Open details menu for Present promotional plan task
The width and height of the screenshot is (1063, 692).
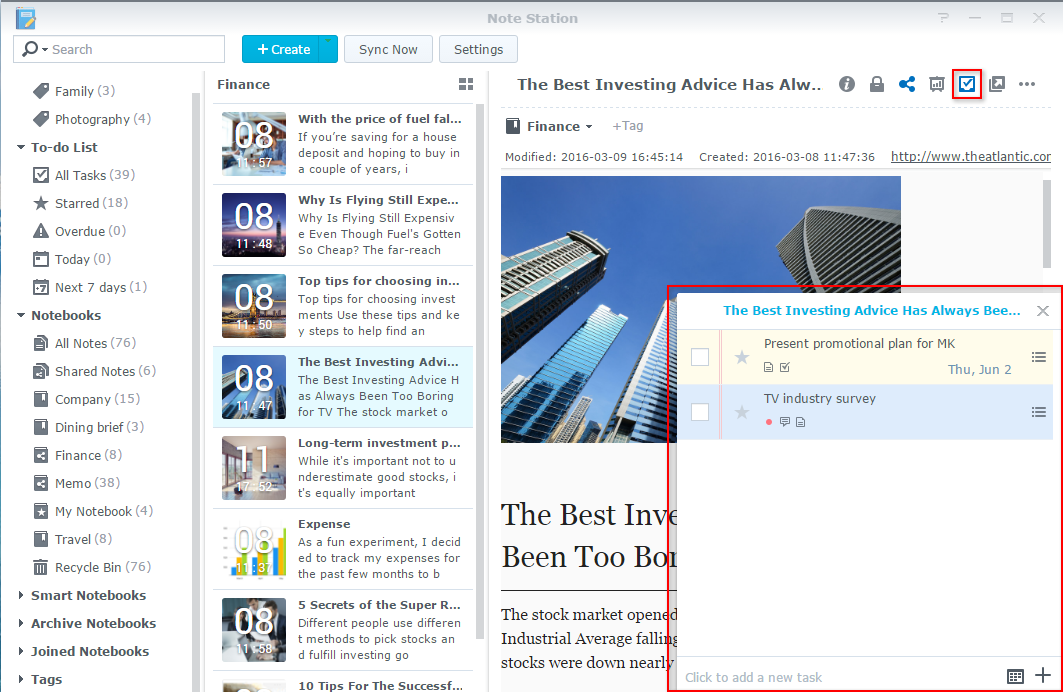[x=1039, y=357]
